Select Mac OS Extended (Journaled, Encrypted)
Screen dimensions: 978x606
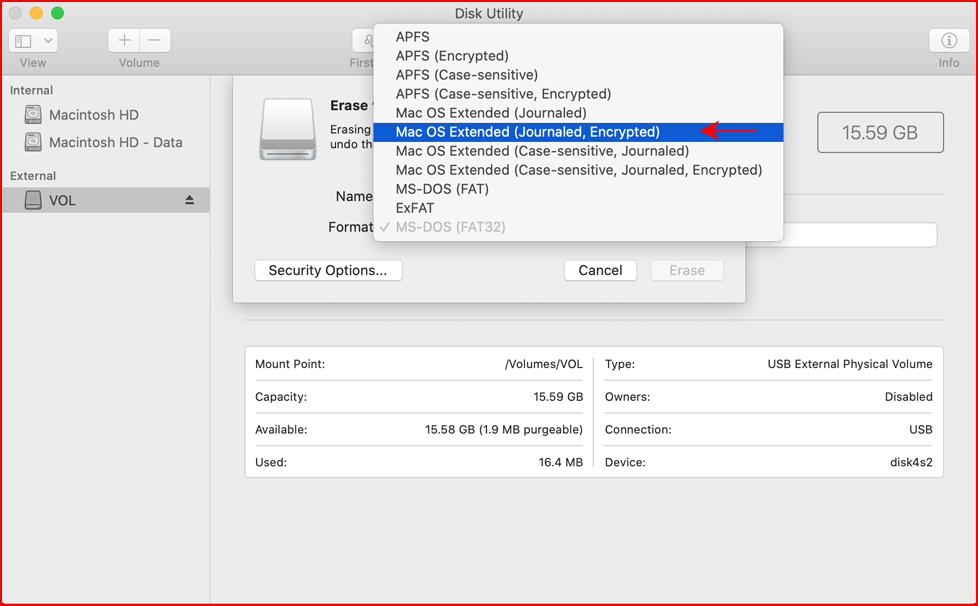(x=578, y=132)
